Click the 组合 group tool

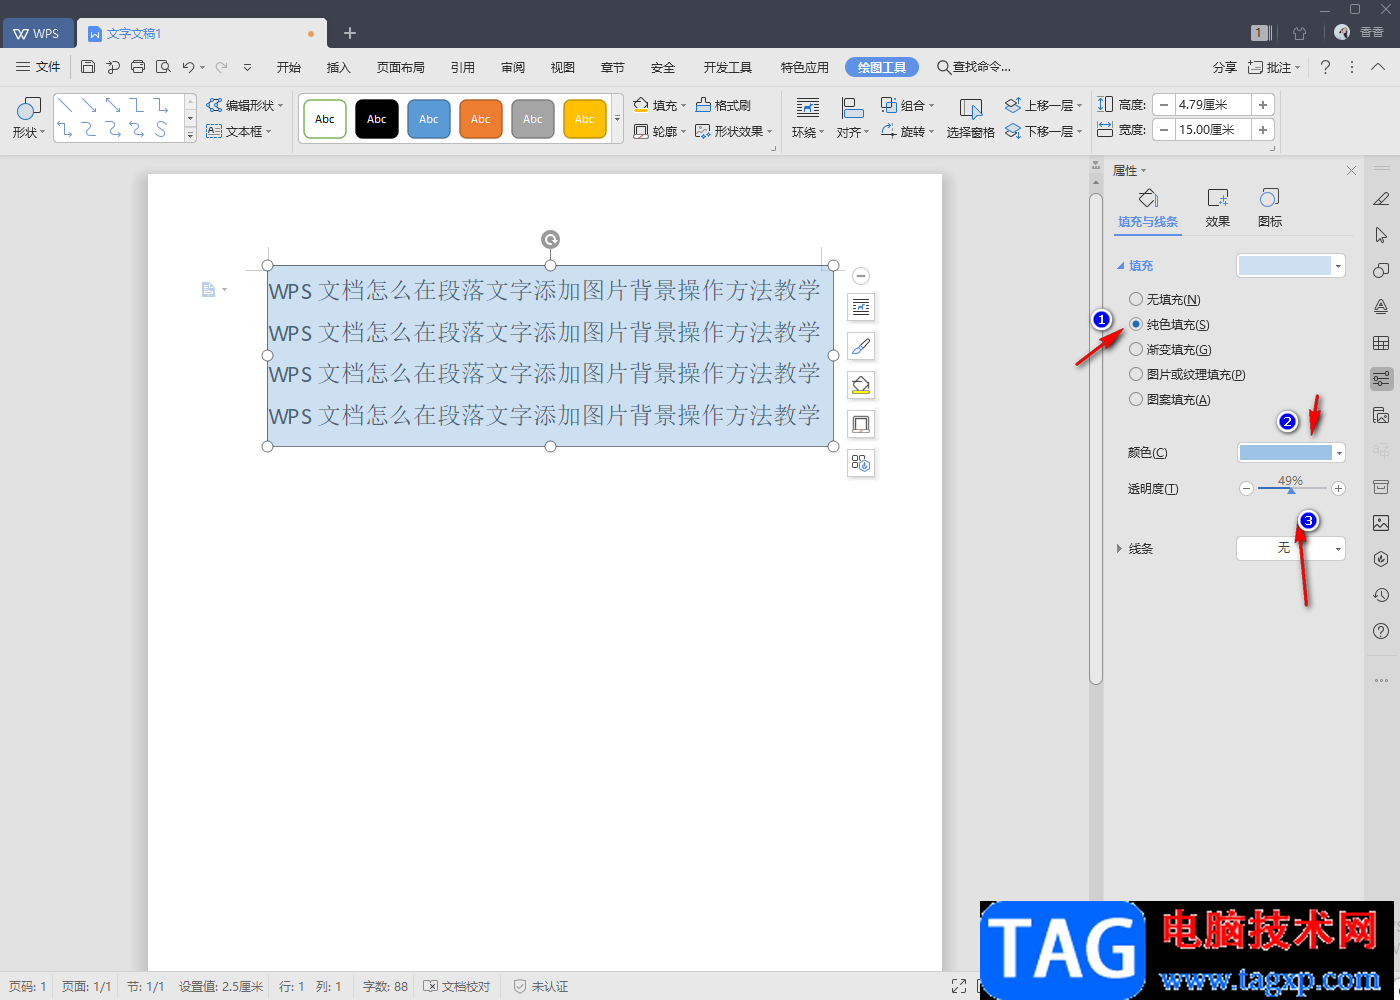coord(907,105)
